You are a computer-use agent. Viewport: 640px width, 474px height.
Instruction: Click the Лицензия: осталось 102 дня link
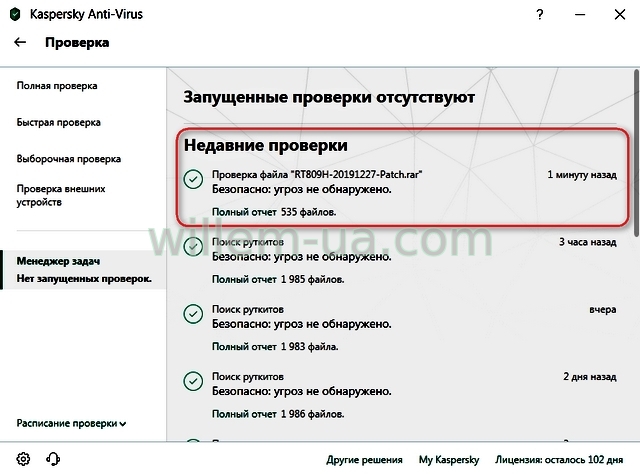click(x=559, y=460)
